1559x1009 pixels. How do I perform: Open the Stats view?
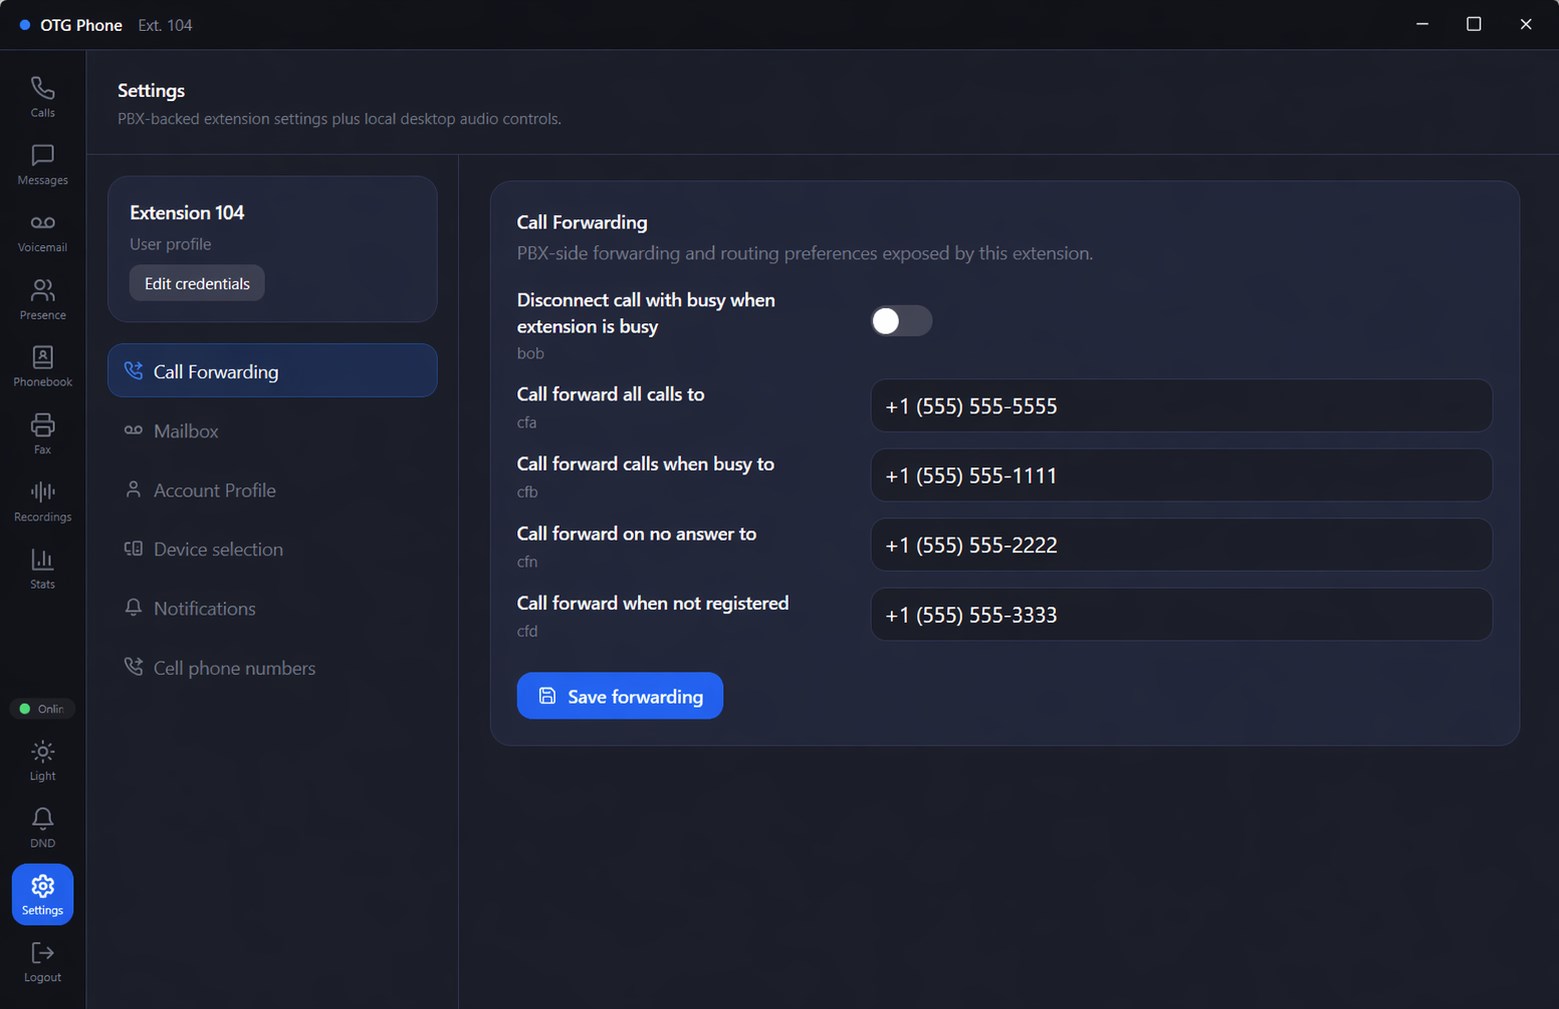pos(42,568)
